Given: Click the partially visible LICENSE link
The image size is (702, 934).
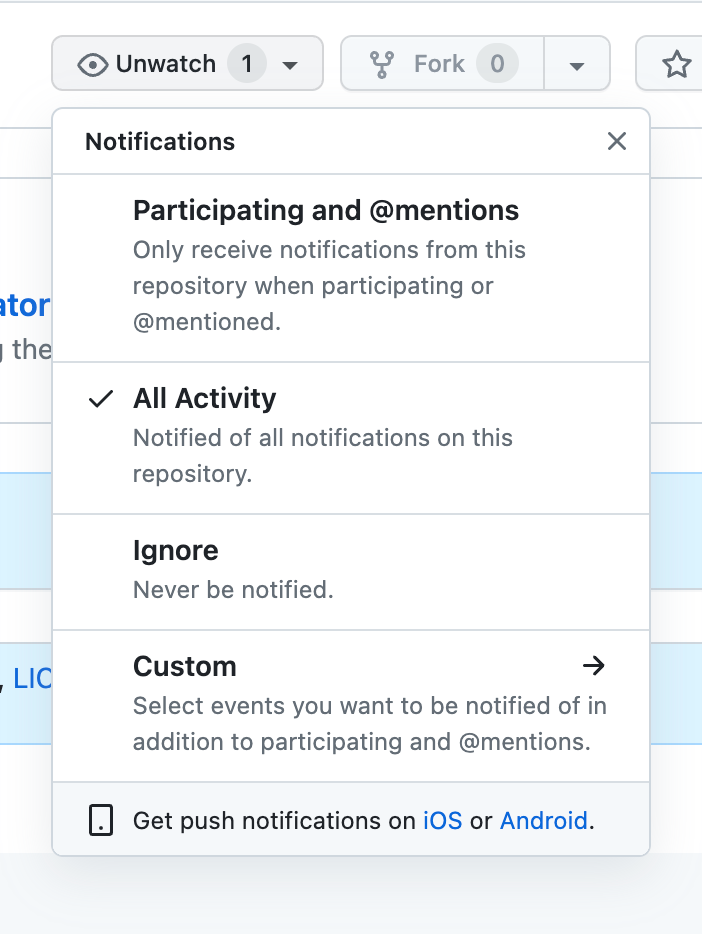Looking at the screenshot, I should [31, 679].
